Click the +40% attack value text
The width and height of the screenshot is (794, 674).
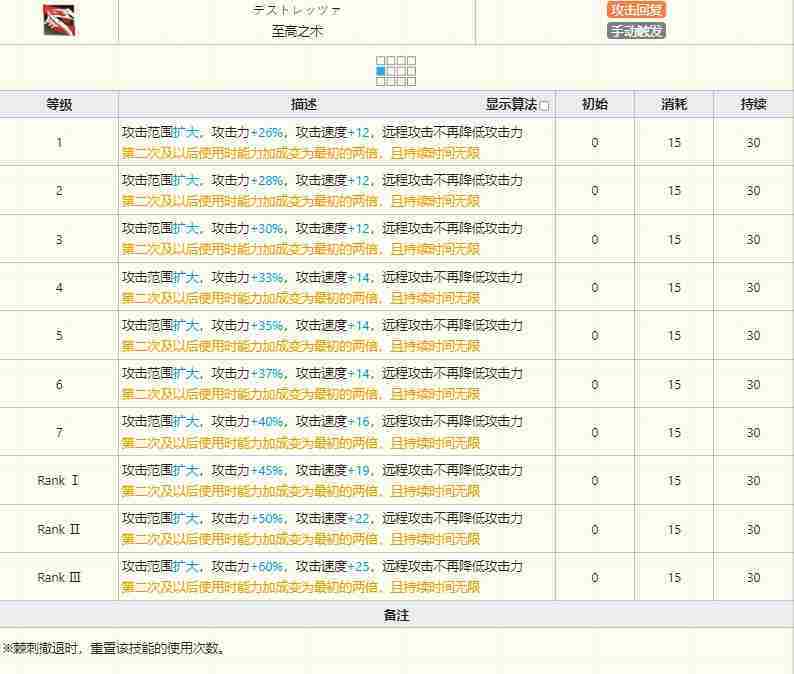pos(267,421)
